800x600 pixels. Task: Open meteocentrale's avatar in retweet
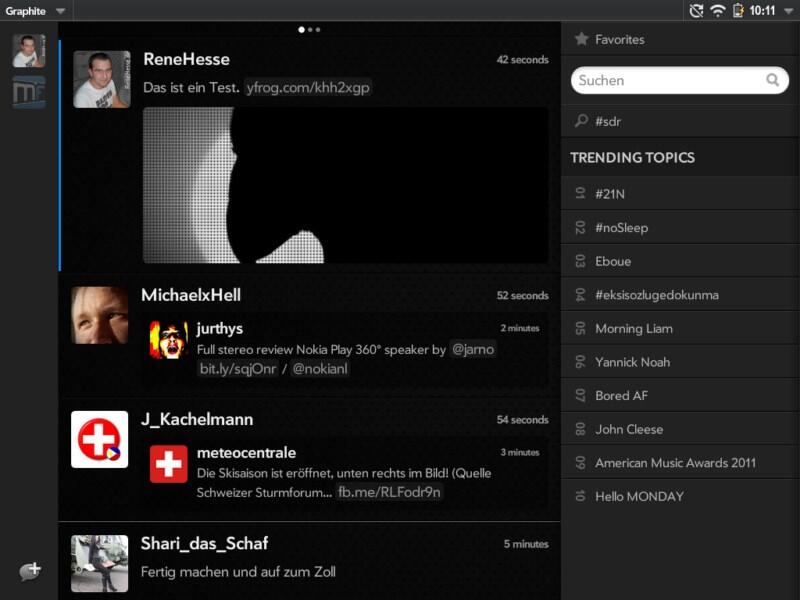pyautogui.click(x=168, y=464)
